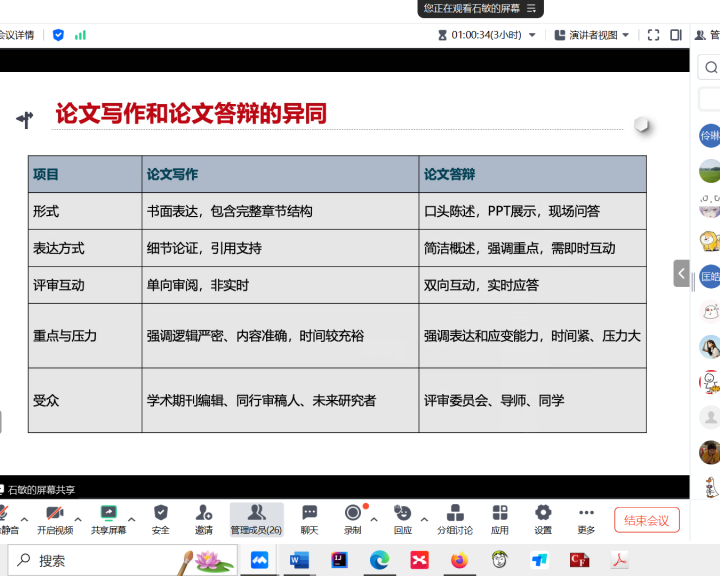Click the 邀请 invite icon
Screen dimensions: 720x576
point(204,519)
